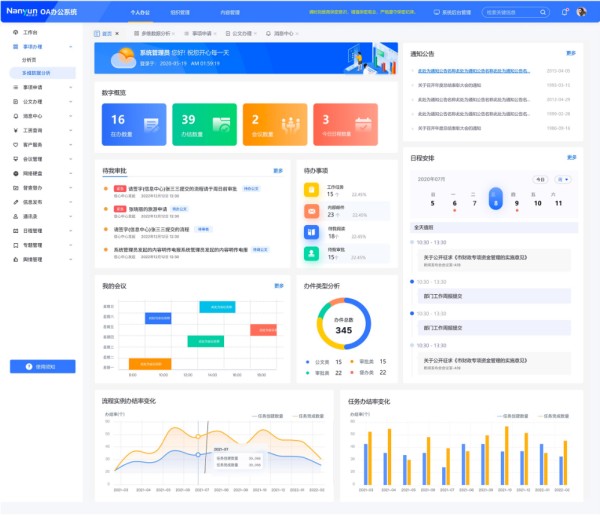600x515 pixels.
Task: Open 更多 link in 我的会议 panel
Action: pos(279,286)
